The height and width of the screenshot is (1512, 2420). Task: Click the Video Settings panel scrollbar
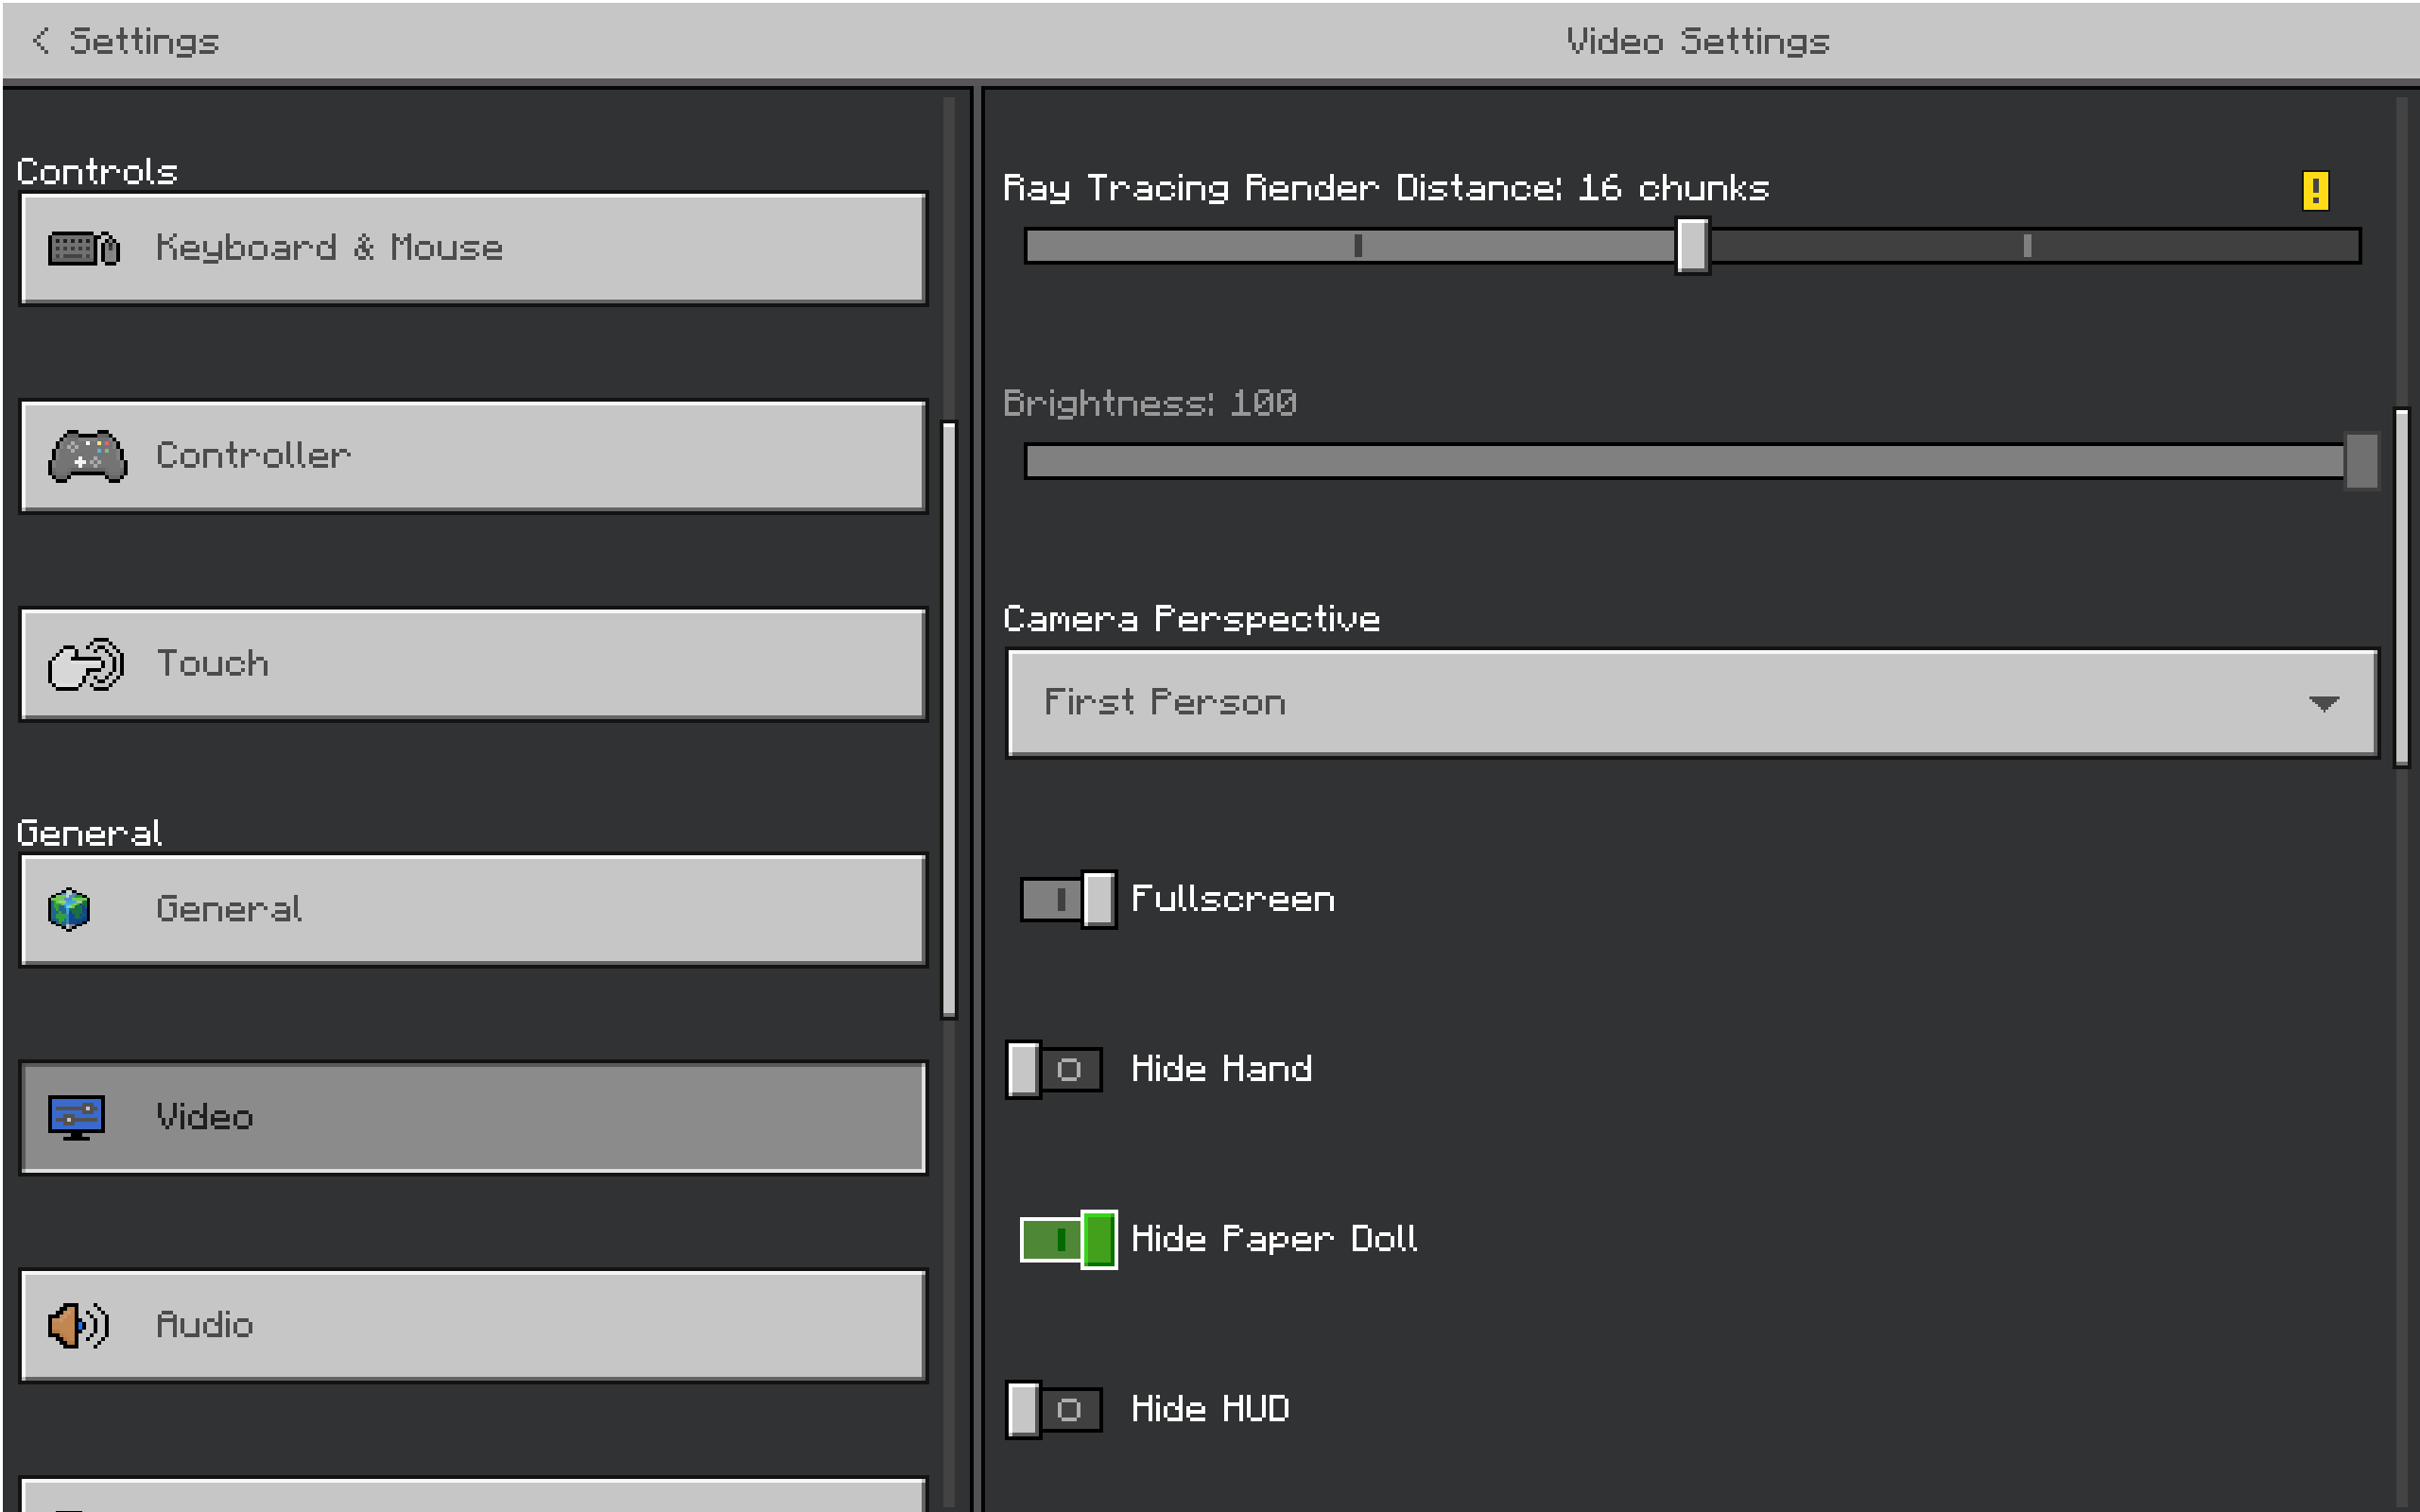[x=2401, y=586]
